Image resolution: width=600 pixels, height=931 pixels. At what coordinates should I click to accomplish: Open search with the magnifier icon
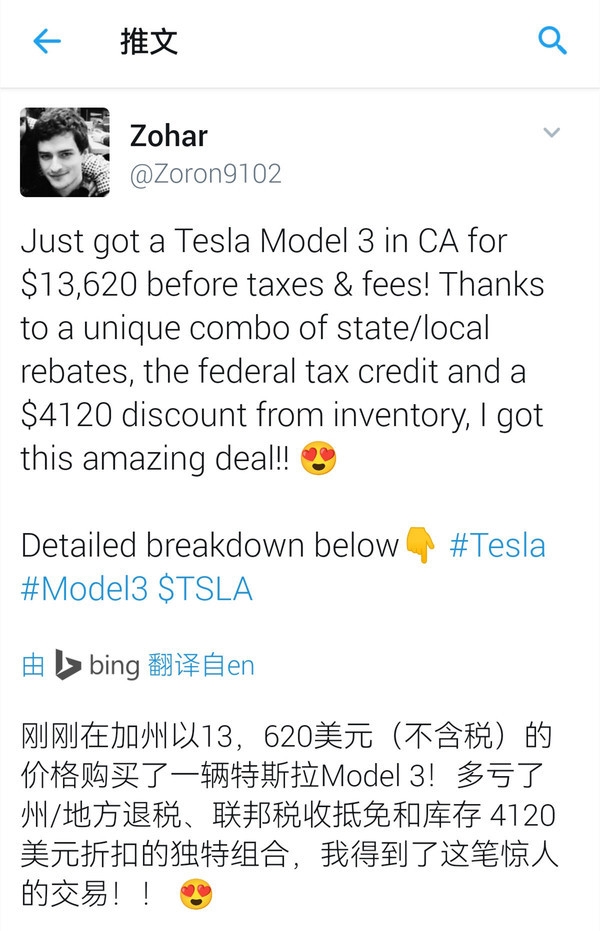point(552,41)
